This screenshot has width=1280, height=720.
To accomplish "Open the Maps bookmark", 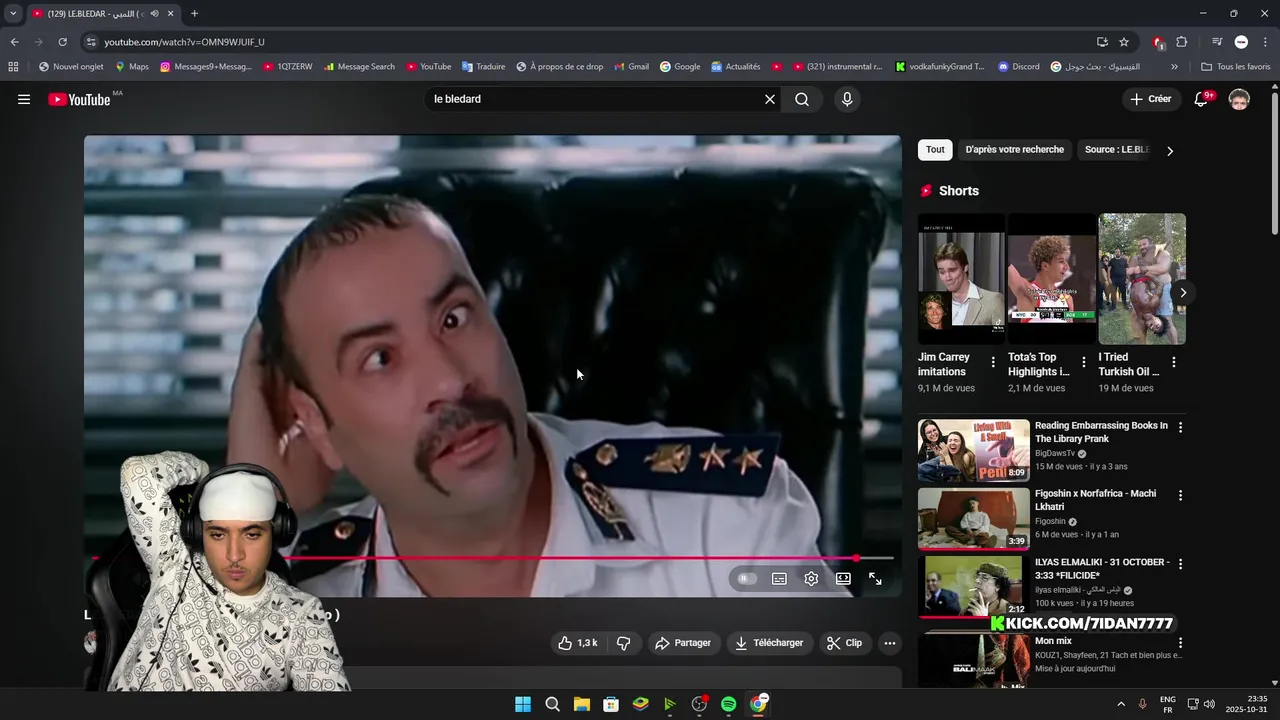I will (132, 67).
